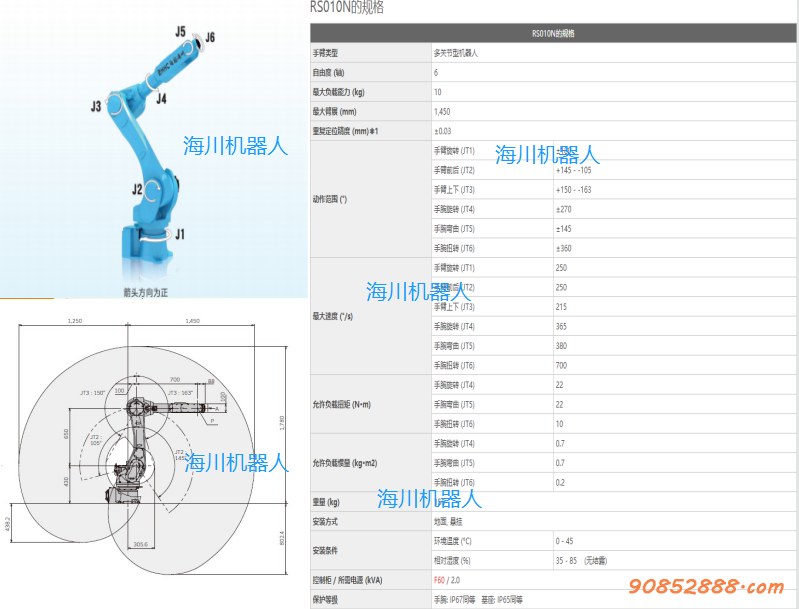Click the J5 axis label on robot
This screenshot has height=609, width=799.
click(x=180, y=32)
